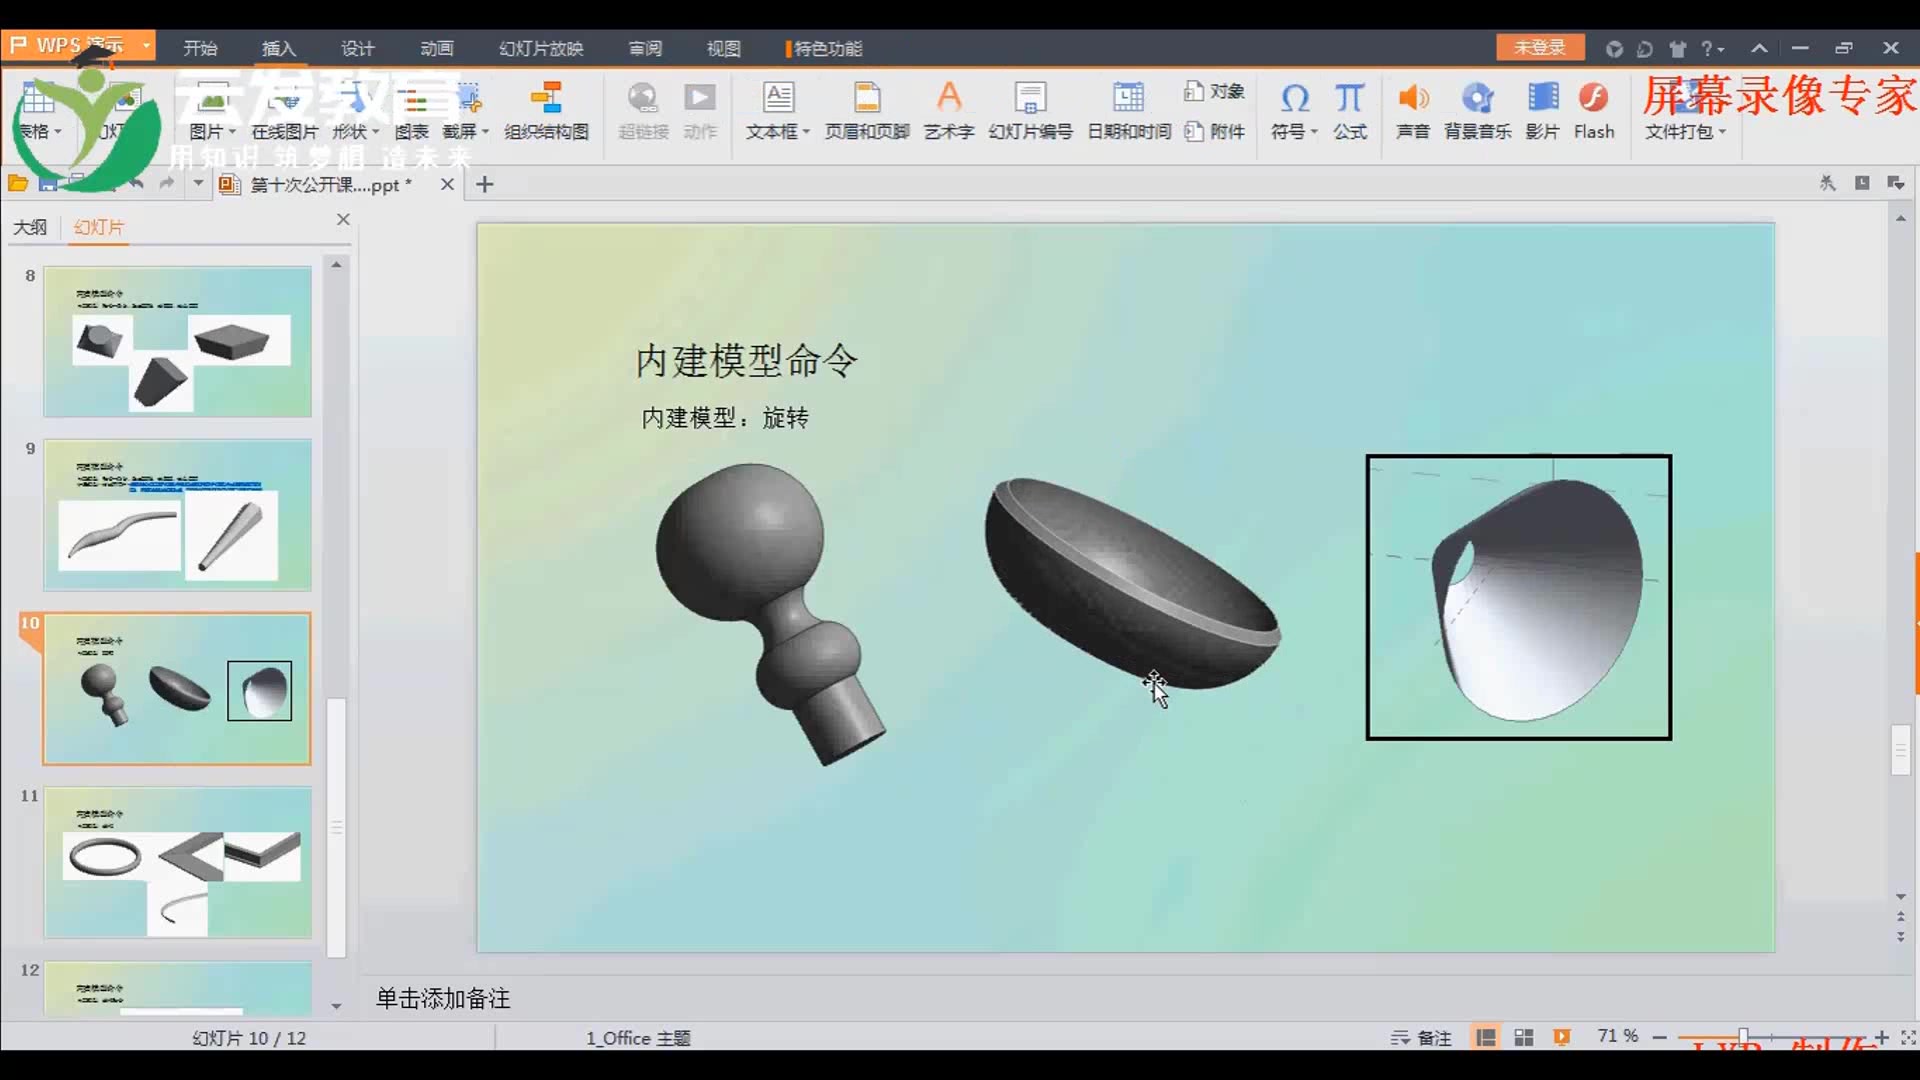The height and width of the screenshot is (1080, 1920).
Task: Insert organization chart (组织结构图)
Action: click(x=546, y=110)
